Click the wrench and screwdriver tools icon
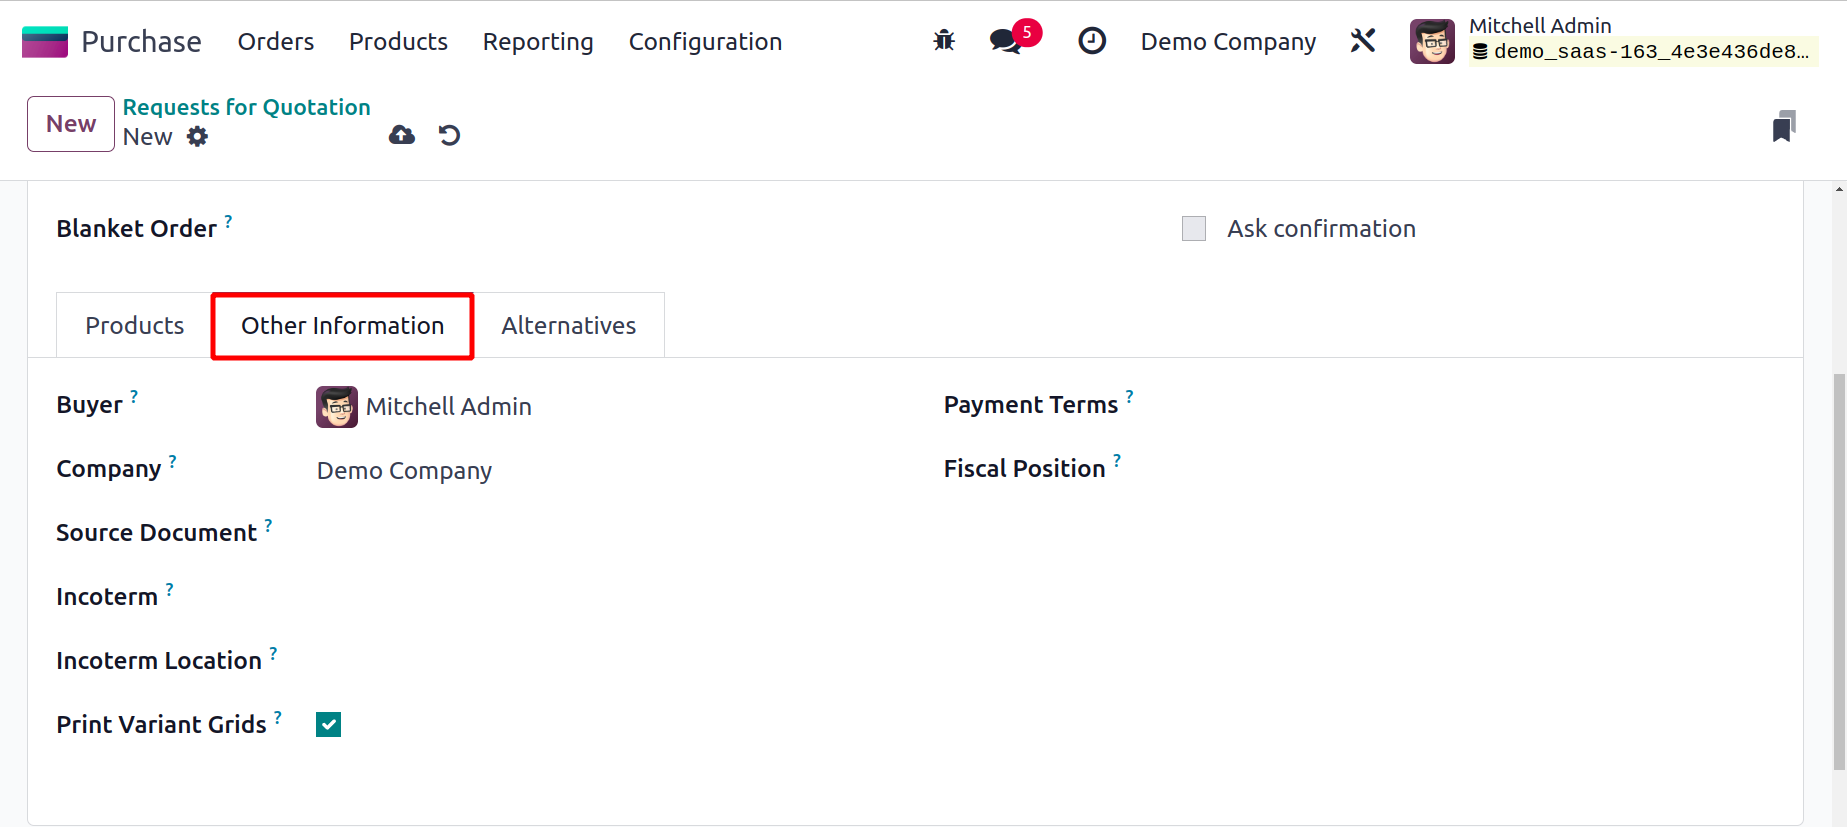The image size is (1847, 827). (1363, 41)
